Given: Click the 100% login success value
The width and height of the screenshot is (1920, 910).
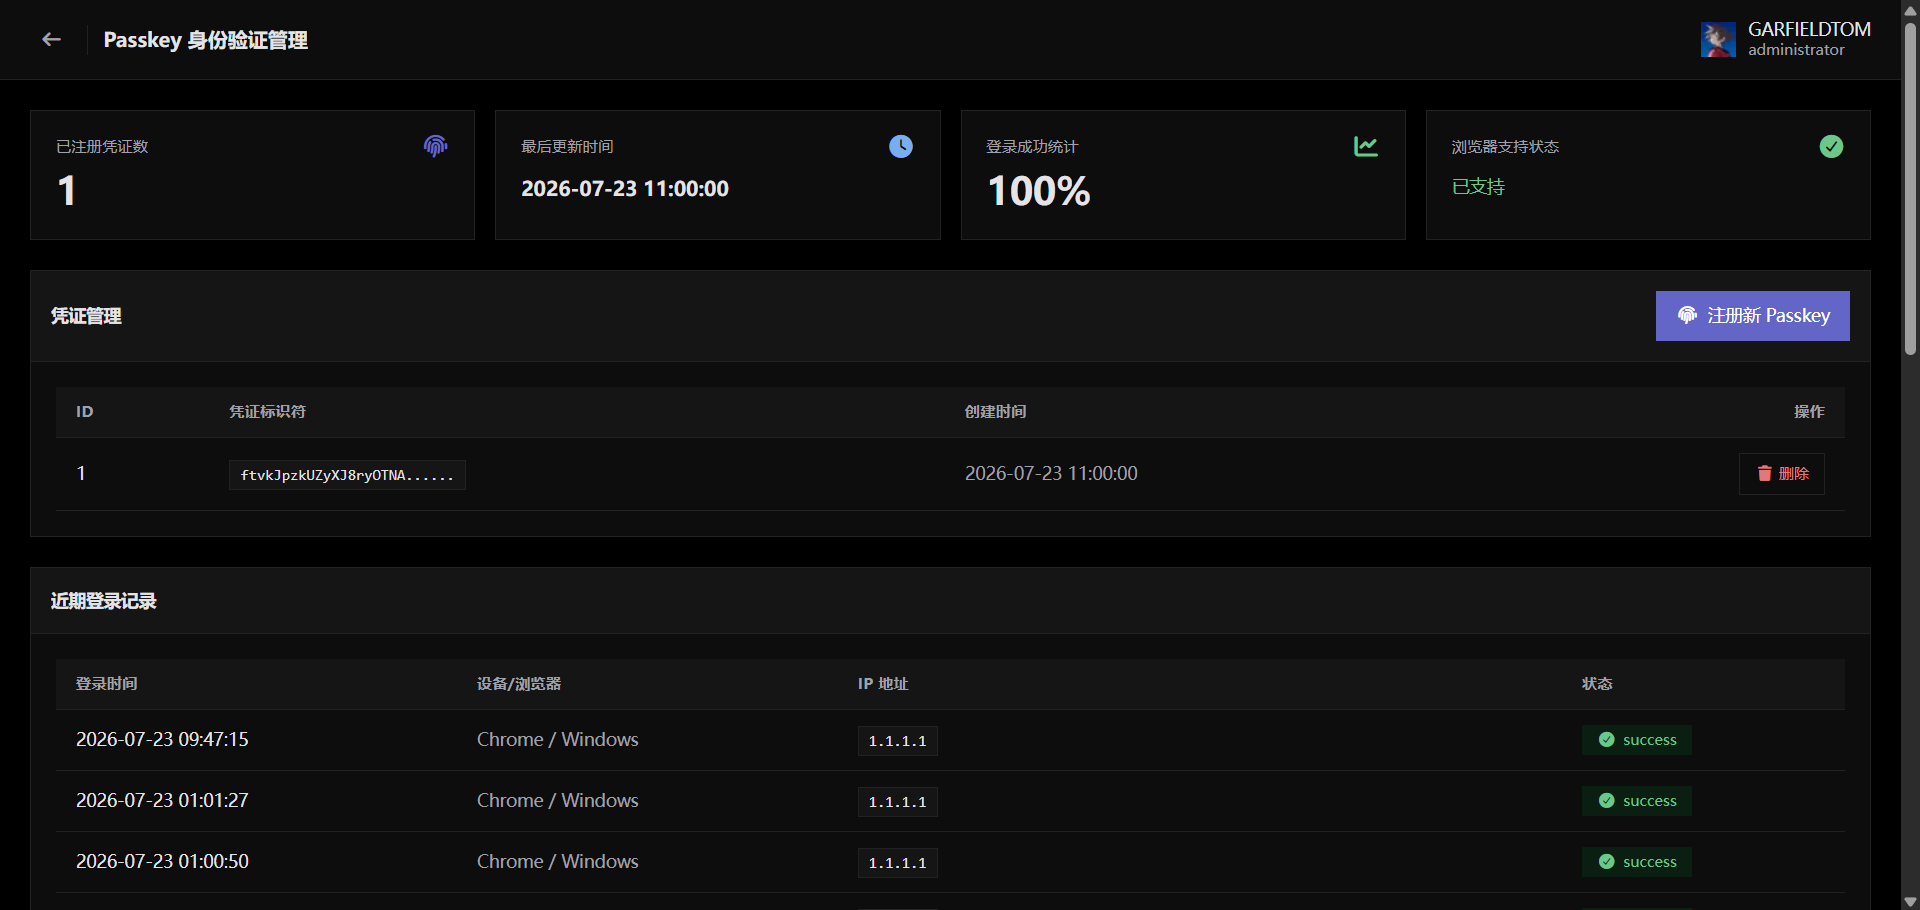Looking at the screenshot, I should [1039, 191].
